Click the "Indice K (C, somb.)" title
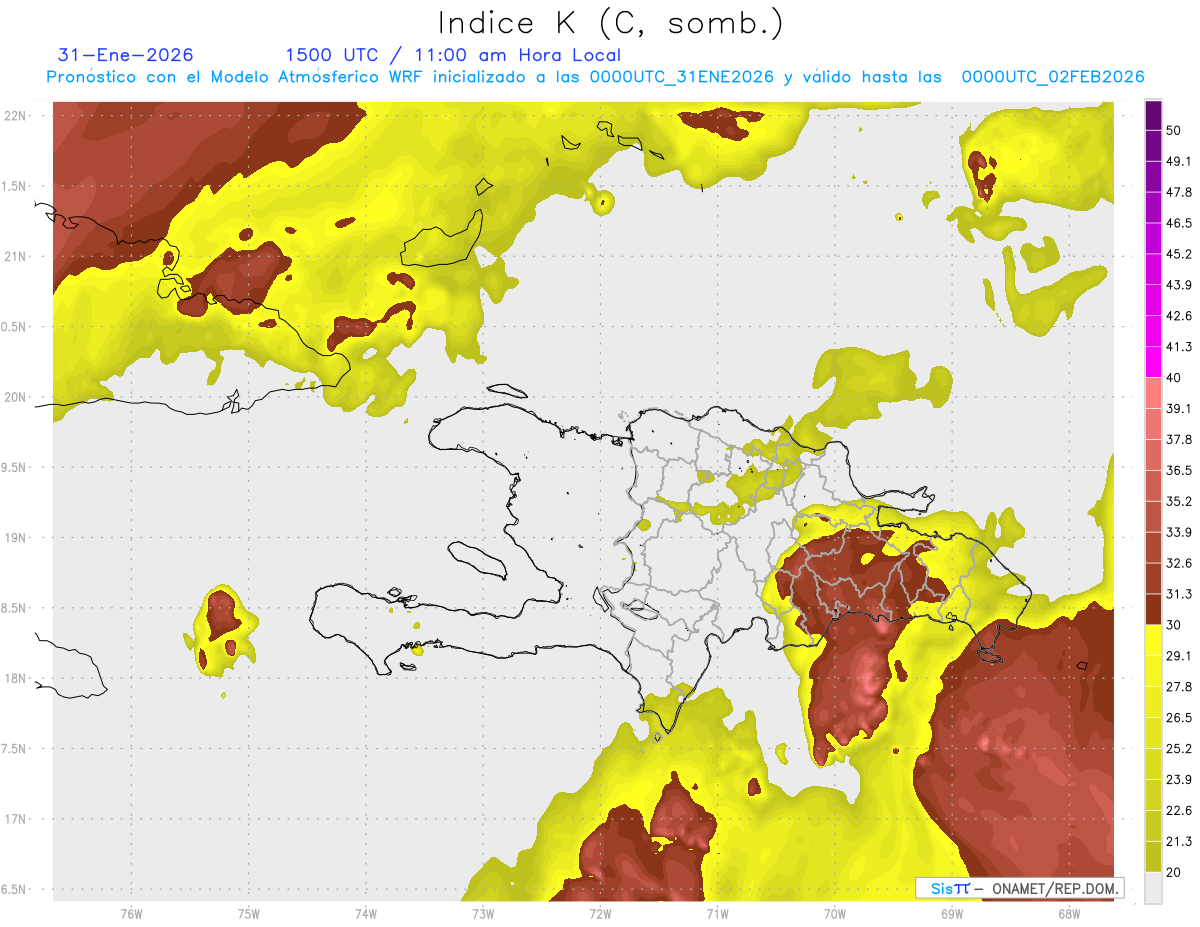Viewport: 1200px width, 927px height. (611, 23)
